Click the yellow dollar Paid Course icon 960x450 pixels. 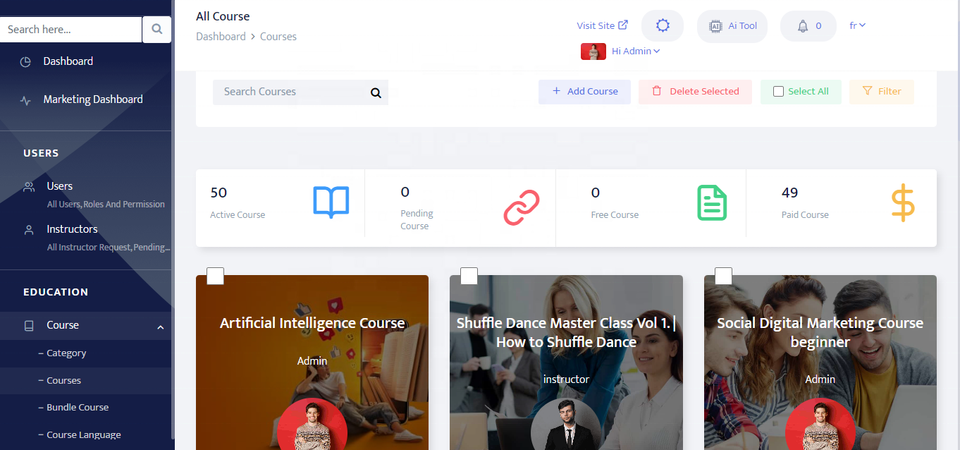(903, 203)
